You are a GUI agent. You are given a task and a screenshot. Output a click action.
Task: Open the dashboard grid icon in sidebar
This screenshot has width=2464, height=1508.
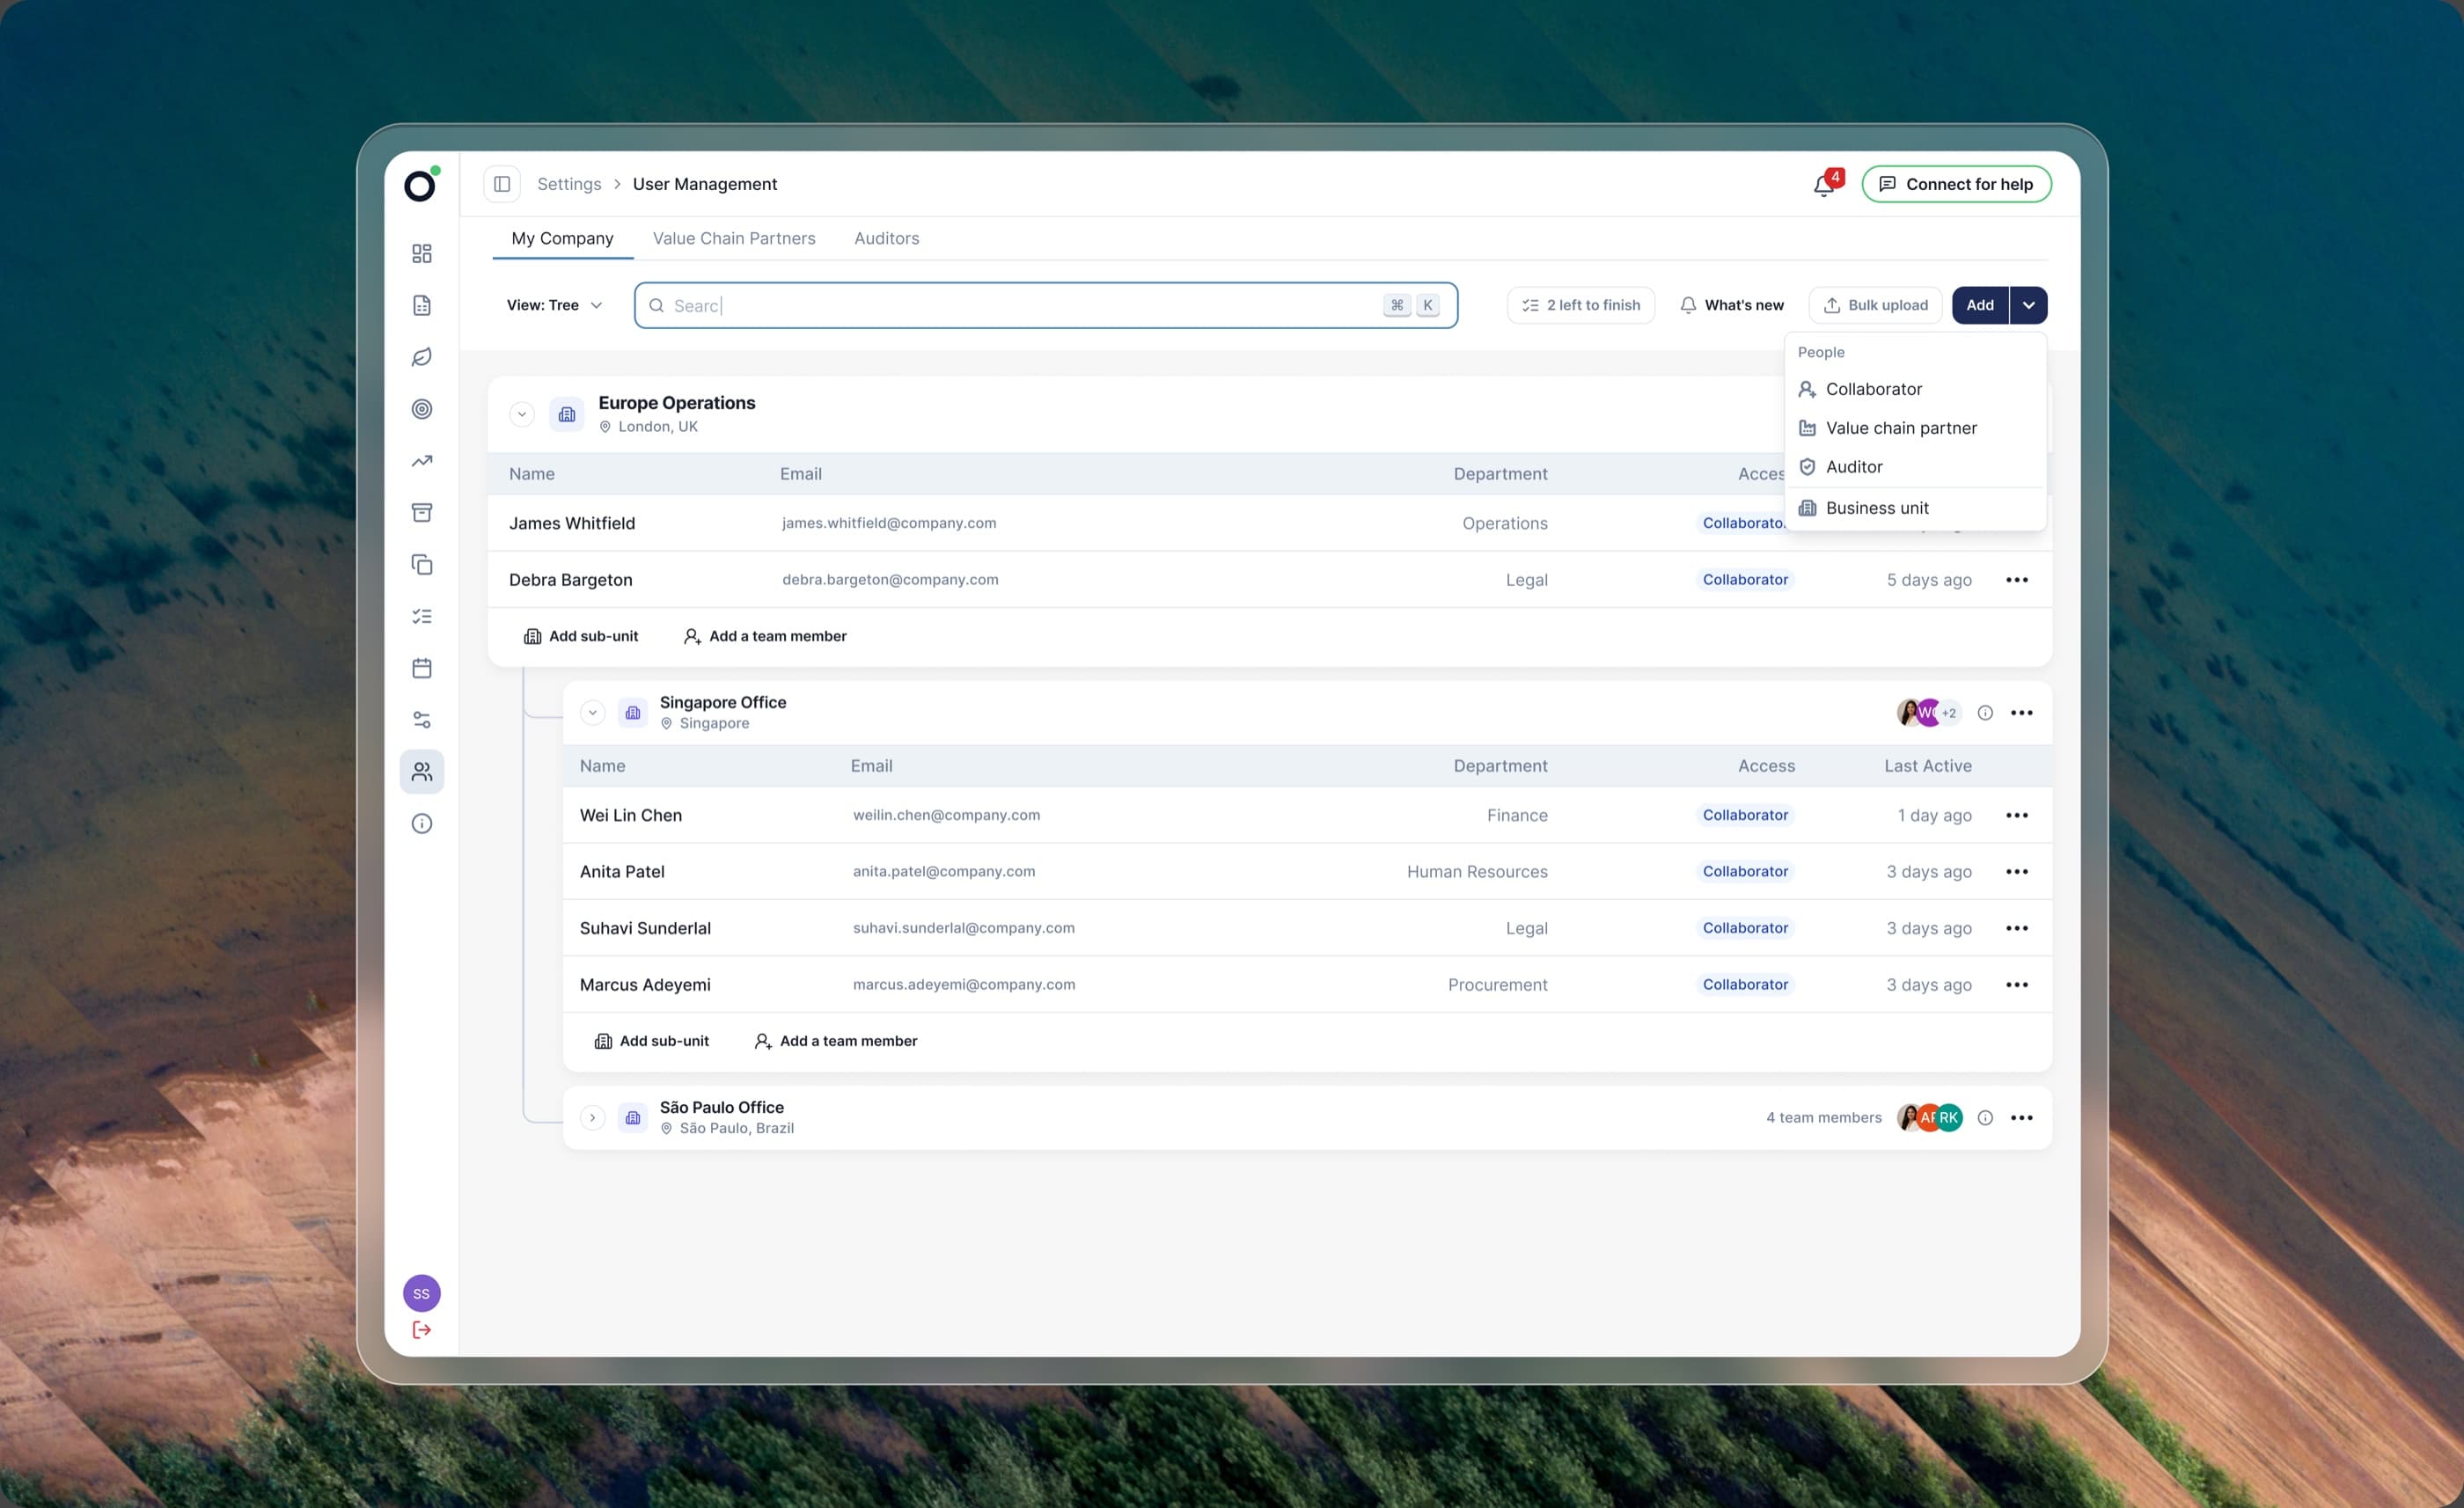422,253
